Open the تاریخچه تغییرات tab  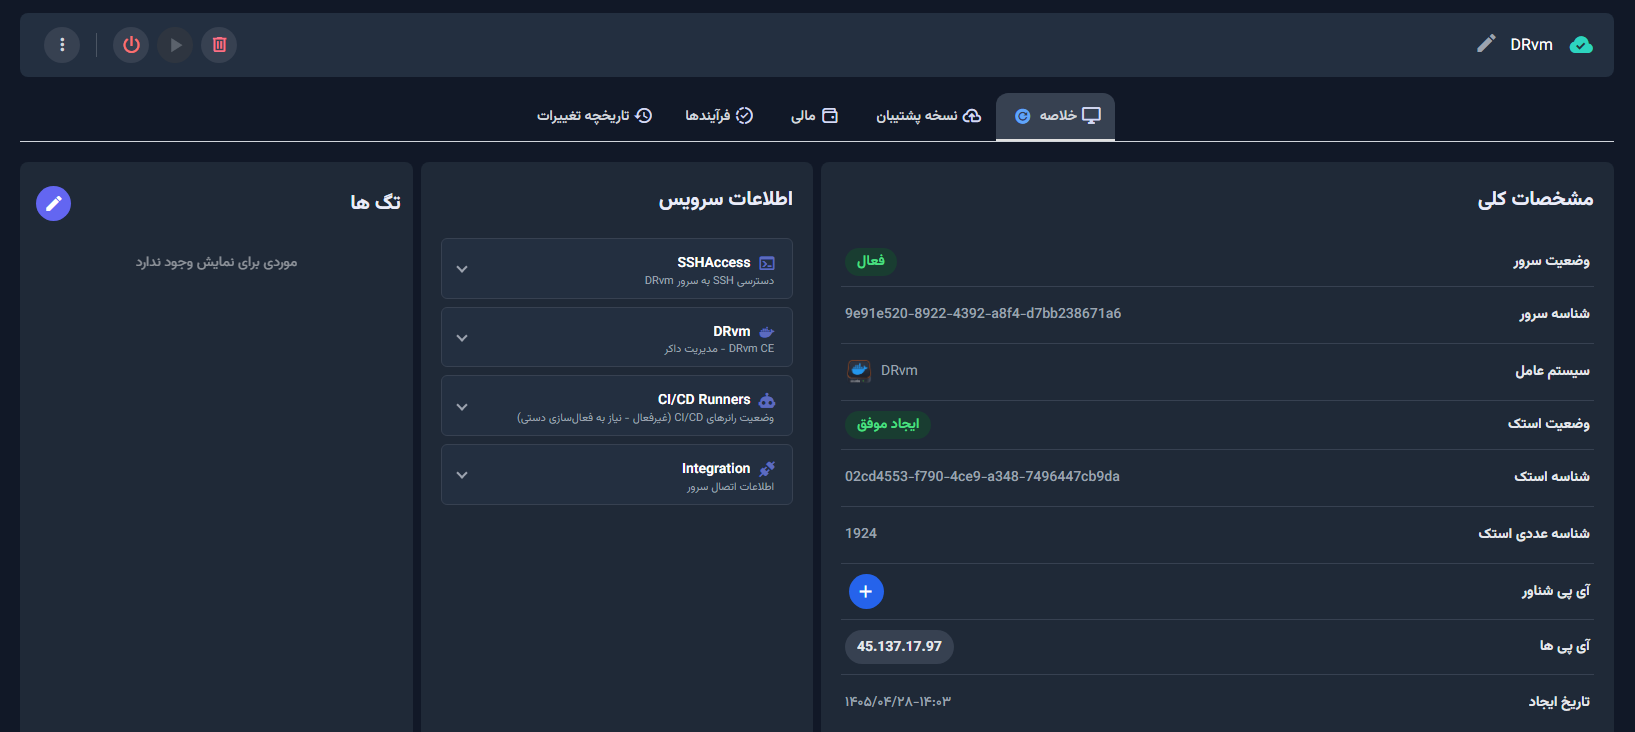[594, 116]
